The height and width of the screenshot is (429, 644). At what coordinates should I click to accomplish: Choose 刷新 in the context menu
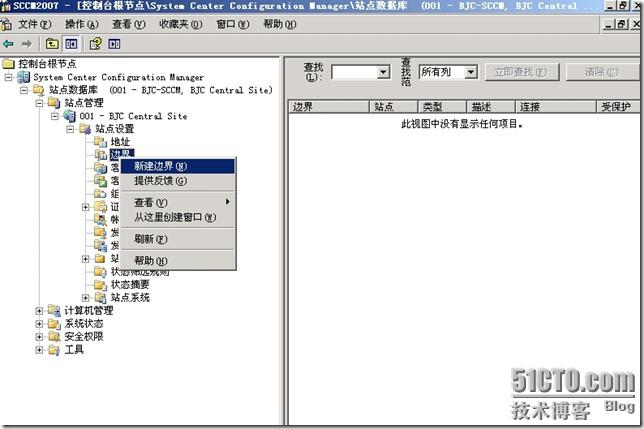click(x=178, y=239)
